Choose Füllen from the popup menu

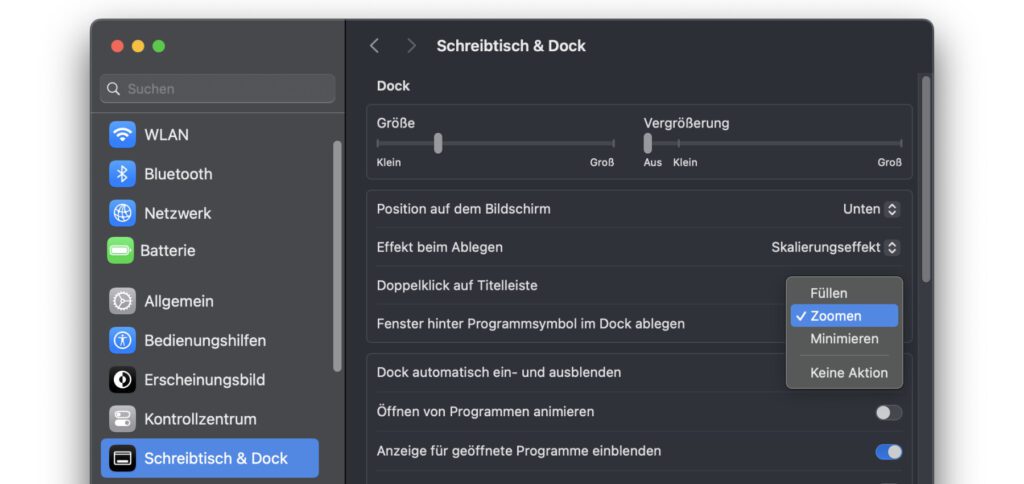(x=829, y=293)
